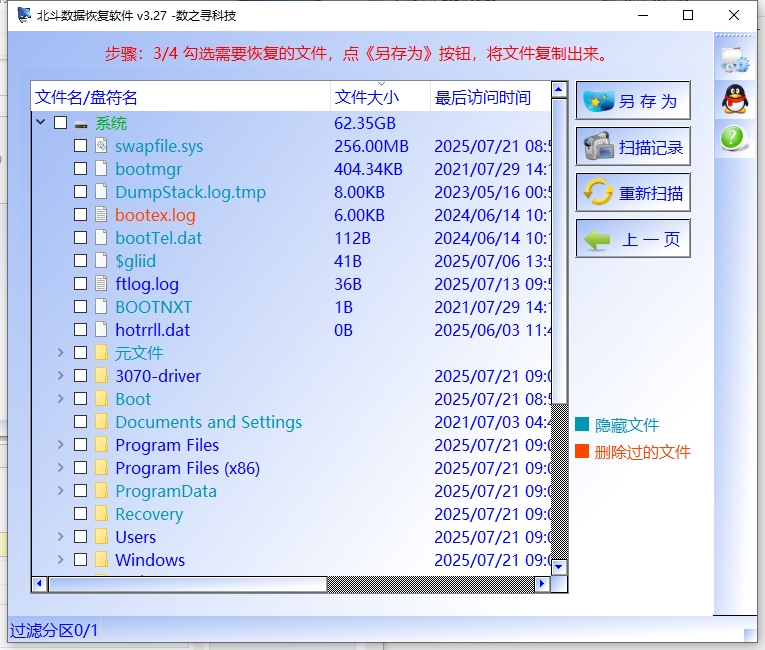Click the teal 隐藏文件 legend swatch
765x650 pixels.
(582, 424)
